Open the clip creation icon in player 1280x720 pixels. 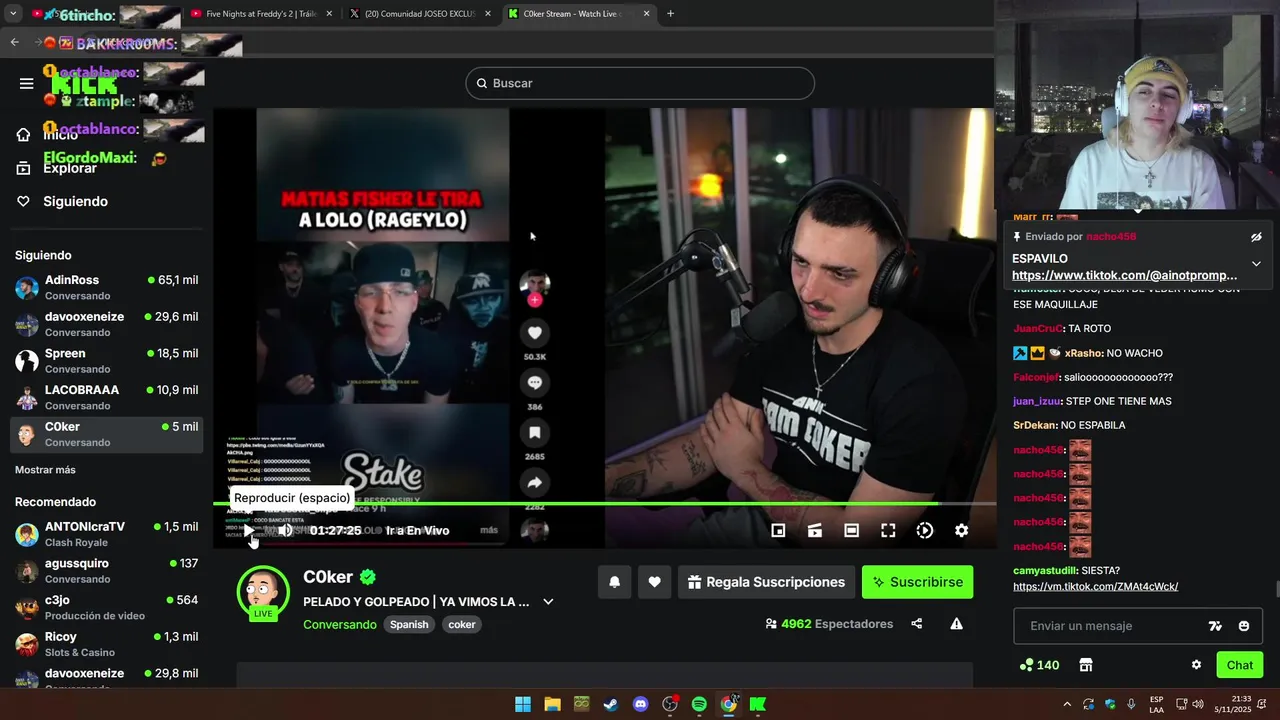pyautogui.click(x=815, y=531)
